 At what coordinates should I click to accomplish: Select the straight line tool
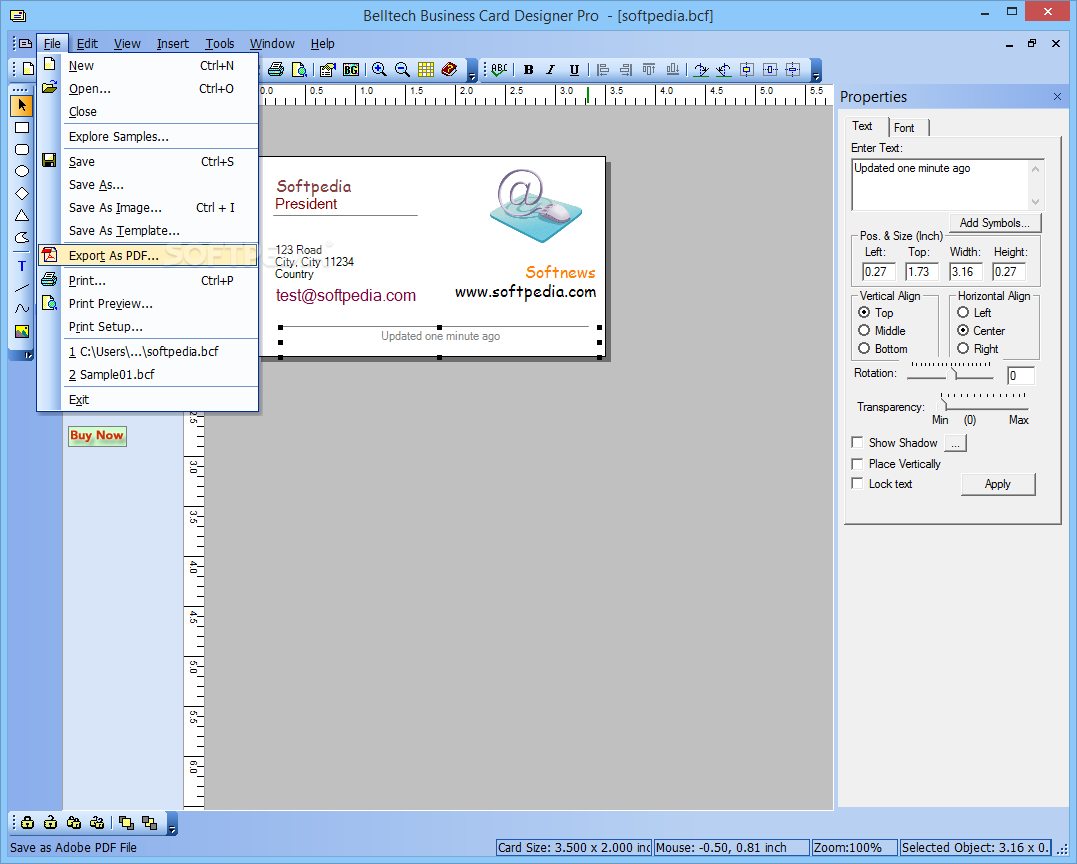tap(22, 288)
